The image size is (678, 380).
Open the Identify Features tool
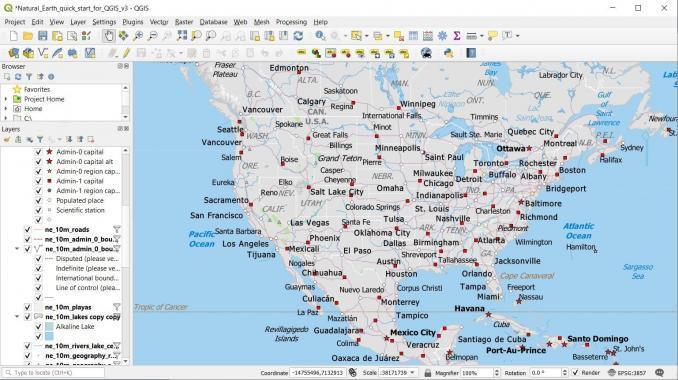point(320,36)
